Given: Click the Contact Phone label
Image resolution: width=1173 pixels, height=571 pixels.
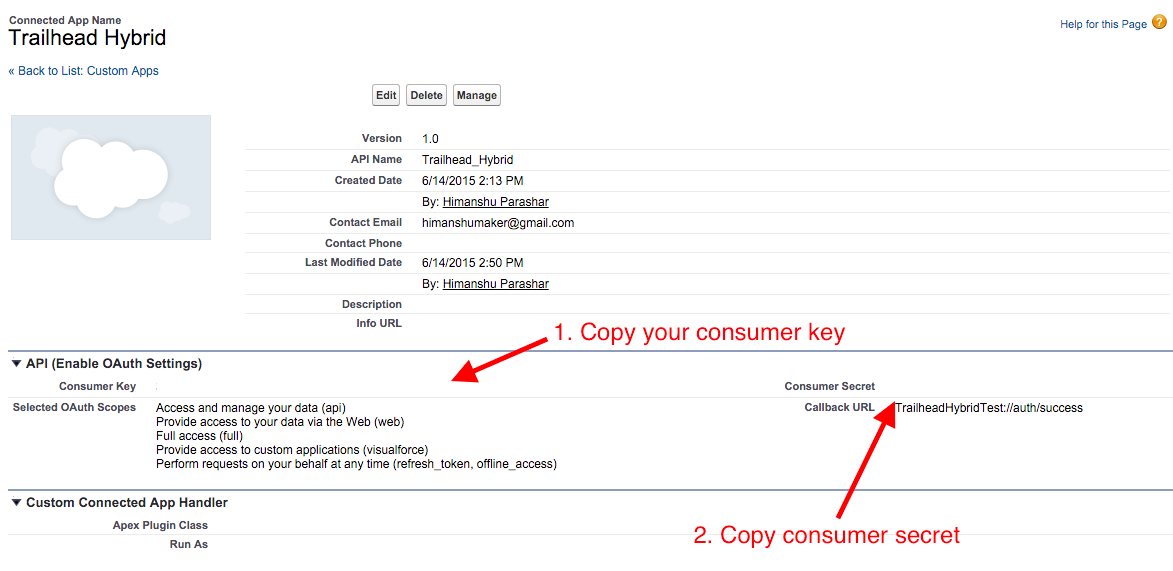Looking at the screenshot, I should [x=364, y=243].
